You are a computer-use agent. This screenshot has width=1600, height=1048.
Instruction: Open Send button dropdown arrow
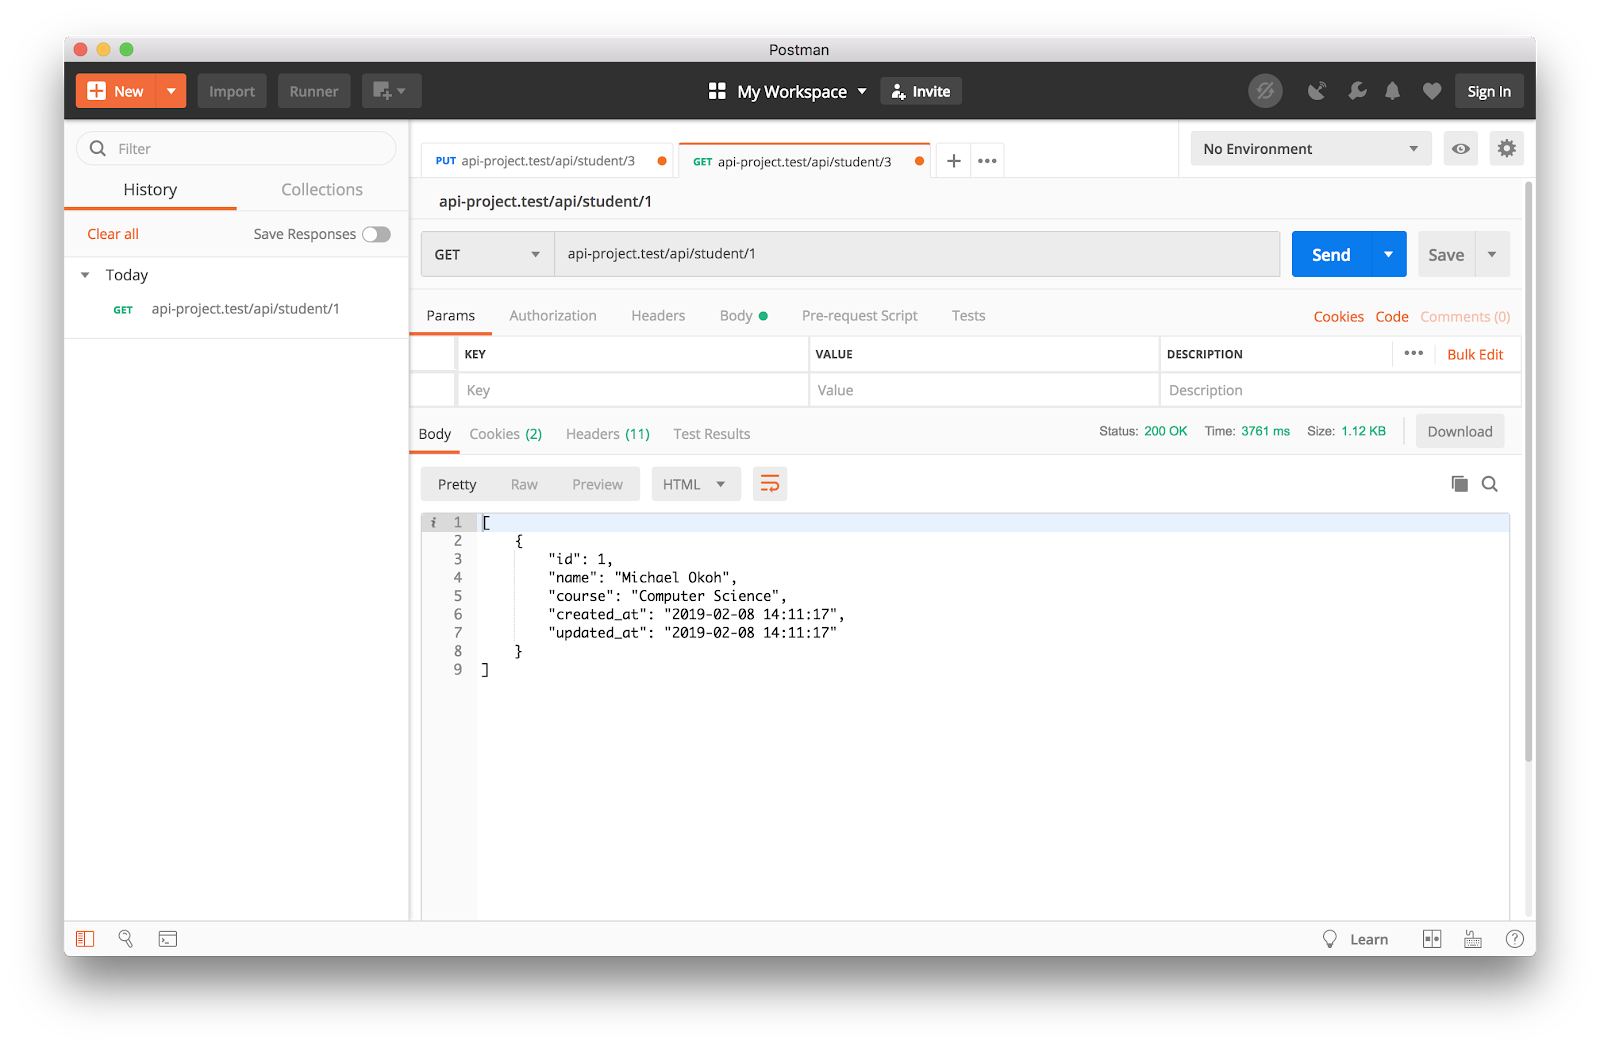pos(1389,254)
